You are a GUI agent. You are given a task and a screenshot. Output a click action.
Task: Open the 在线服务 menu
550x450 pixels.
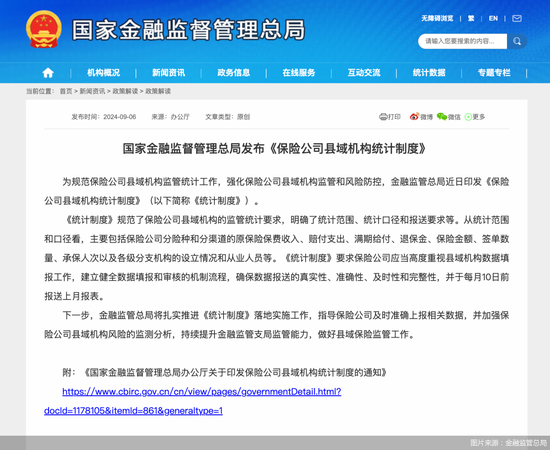pos(299,73)
